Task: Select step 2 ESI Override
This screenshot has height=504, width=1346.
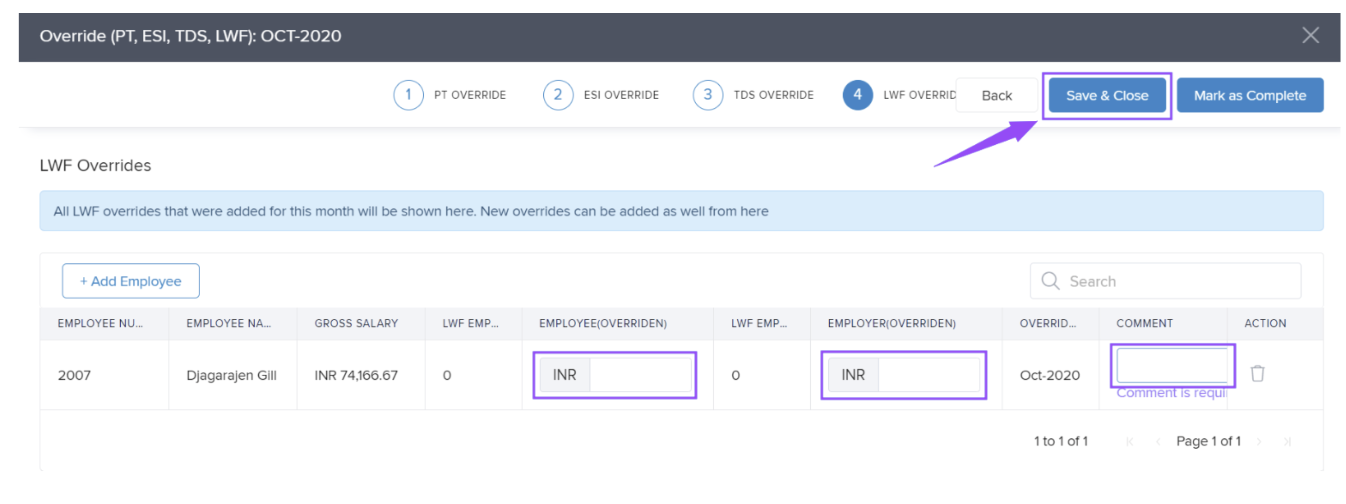Action: (558, 95)
